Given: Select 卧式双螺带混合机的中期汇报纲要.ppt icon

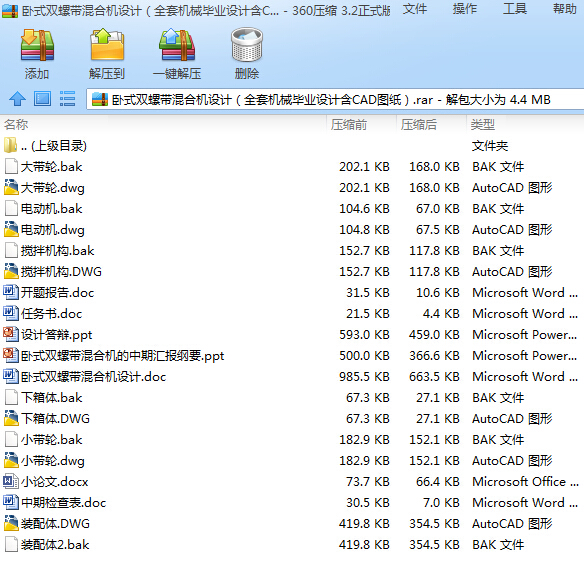Looking at the screenshot, I should [x=11, y=355].
